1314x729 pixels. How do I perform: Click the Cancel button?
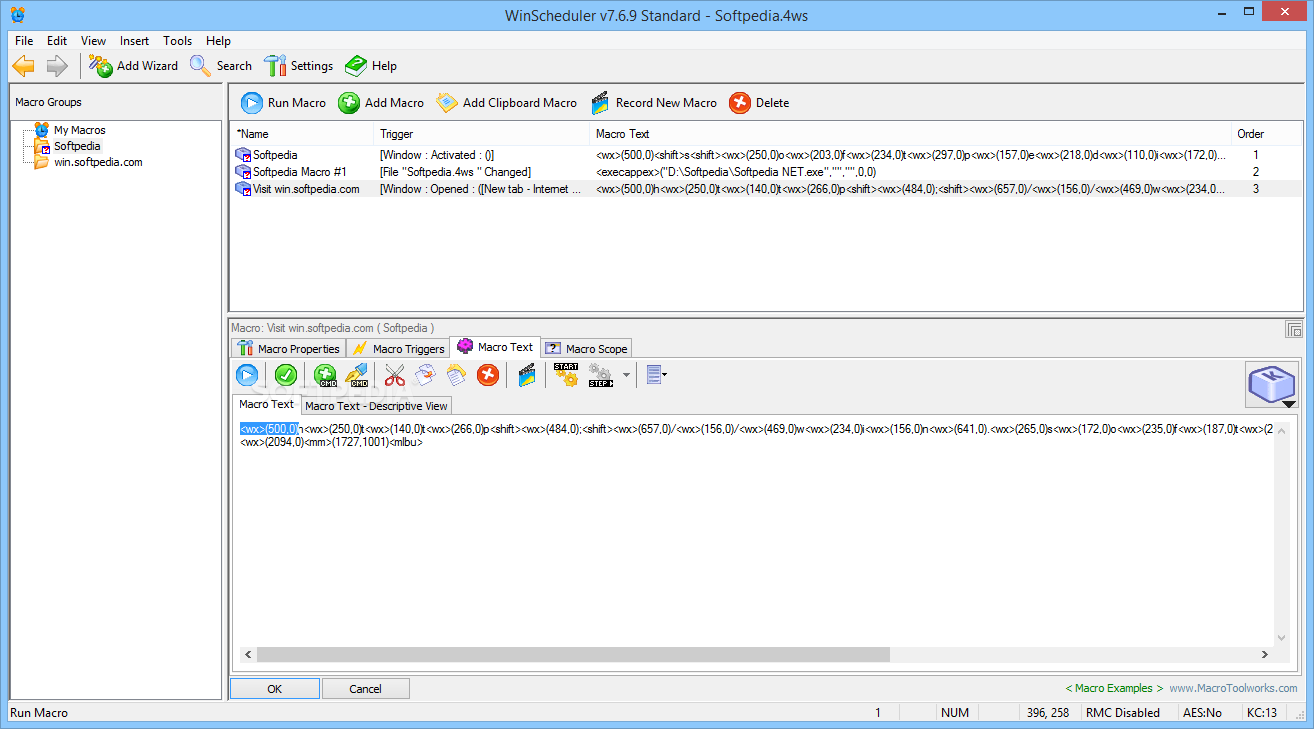click(x=365, y=688)
